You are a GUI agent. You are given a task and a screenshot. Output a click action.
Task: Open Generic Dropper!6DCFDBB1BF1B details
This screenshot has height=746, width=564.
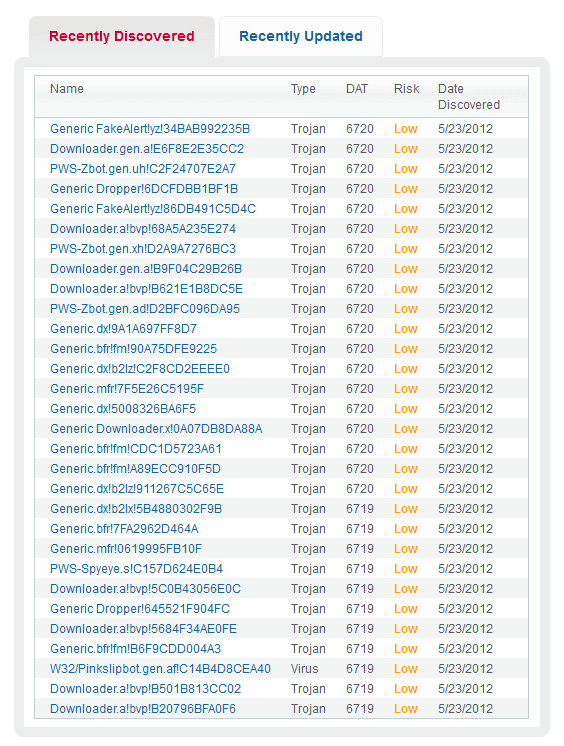pos(144,189)
